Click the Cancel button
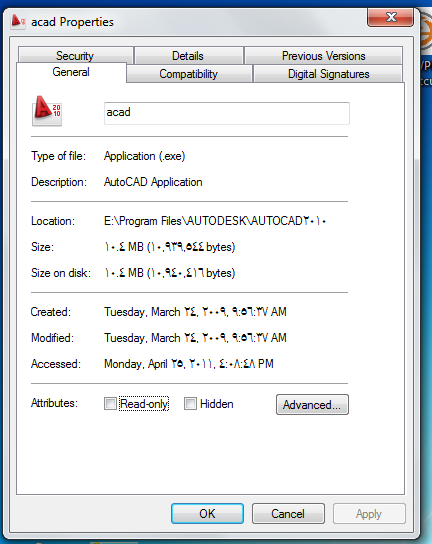 pos(288,513)
